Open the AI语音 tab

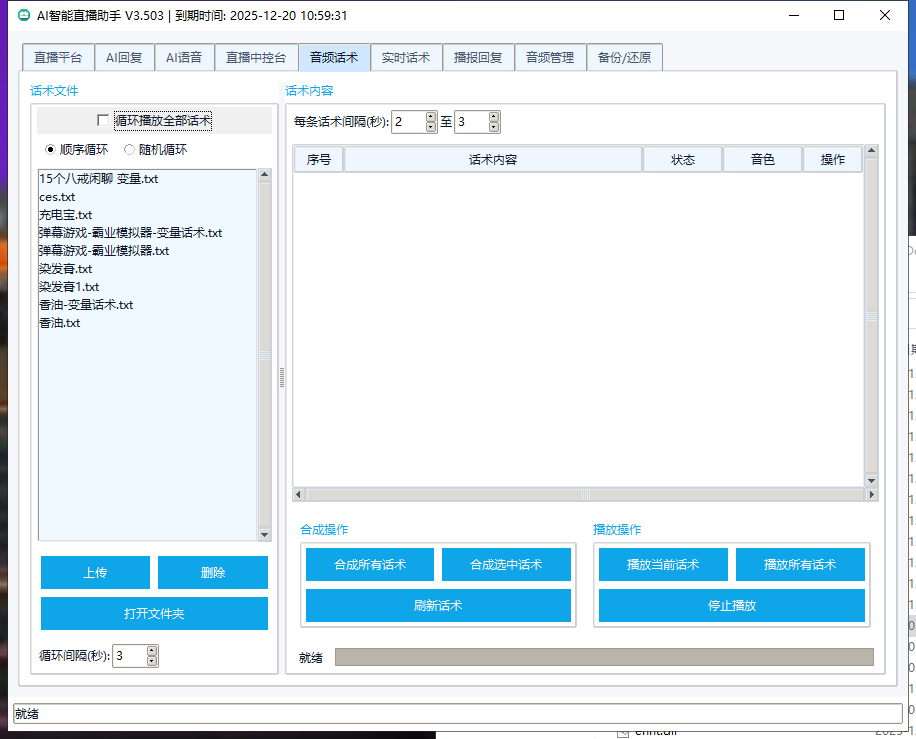pyautogui.click(x=184, y=58)
